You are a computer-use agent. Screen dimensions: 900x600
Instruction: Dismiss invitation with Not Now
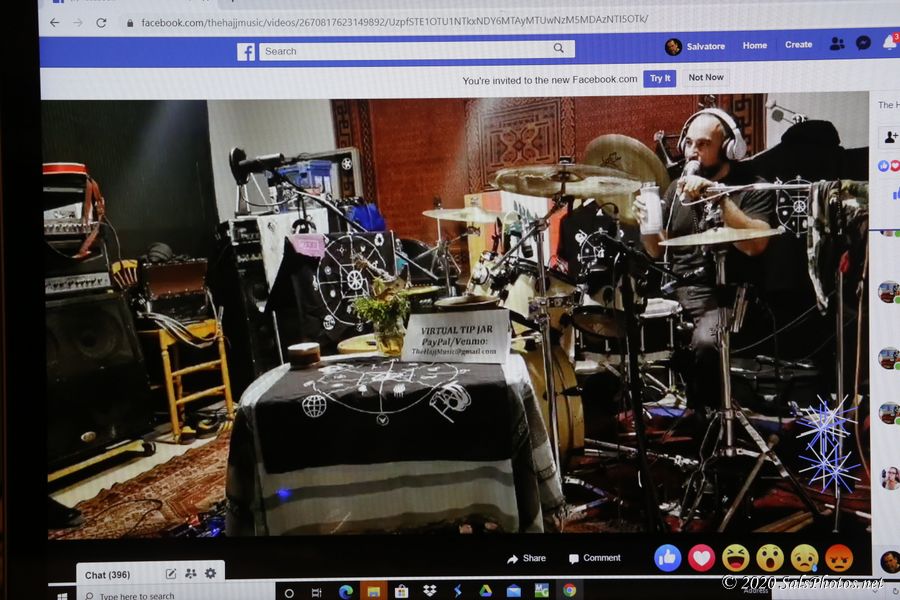coord(705,78)
